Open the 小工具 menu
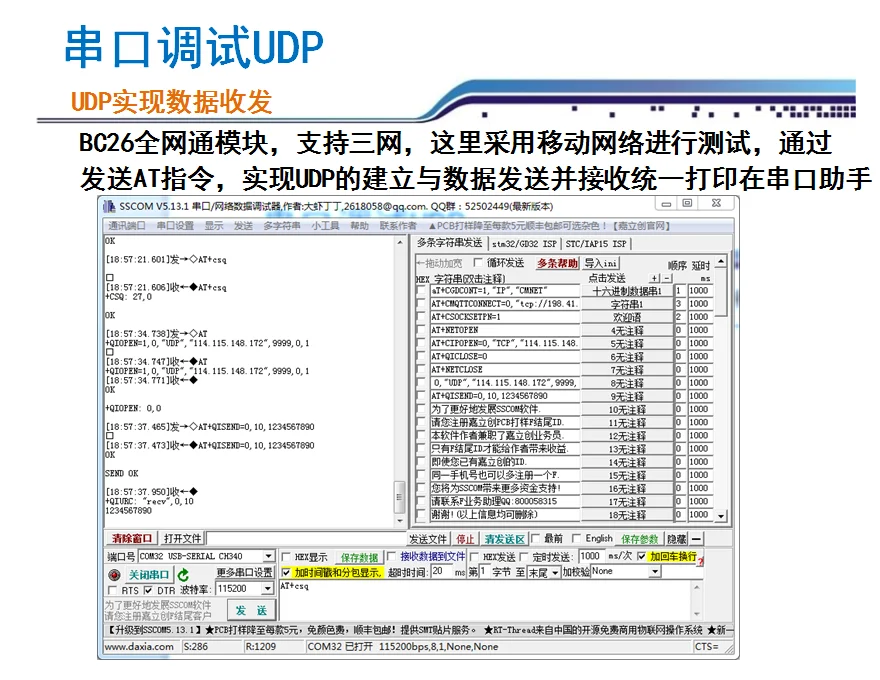880x680 pixels. point(326,226)
